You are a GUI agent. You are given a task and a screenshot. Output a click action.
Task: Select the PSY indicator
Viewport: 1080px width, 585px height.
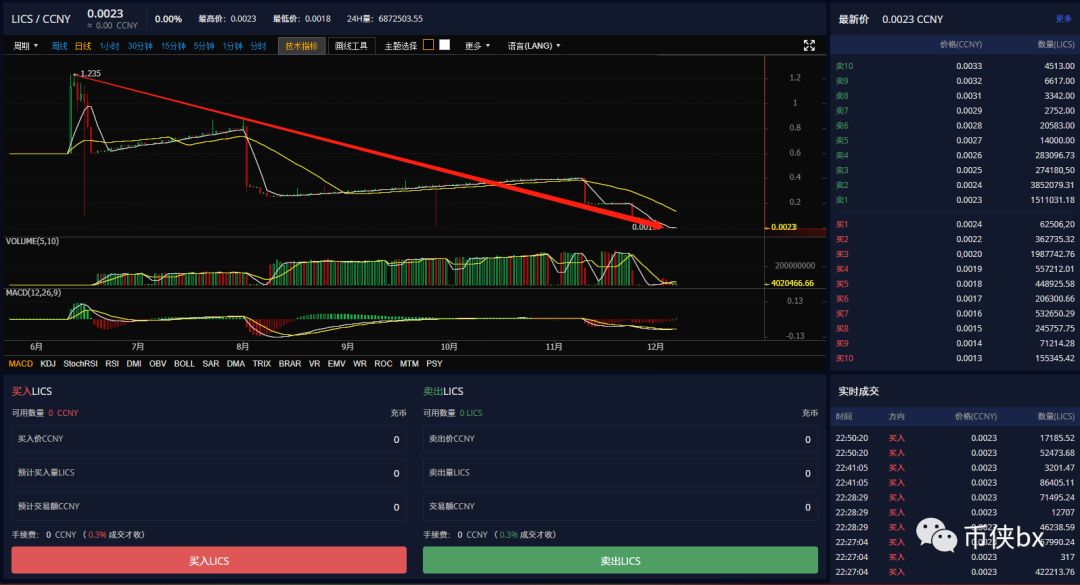[435, 364]
